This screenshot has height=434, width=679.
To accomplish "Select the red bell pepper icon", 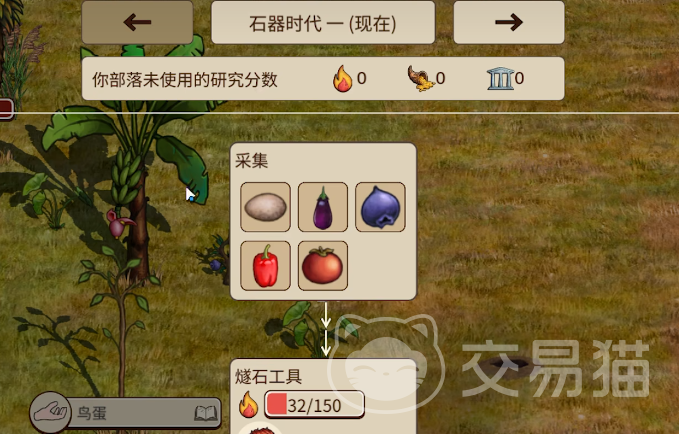I will tap(265, 266).
